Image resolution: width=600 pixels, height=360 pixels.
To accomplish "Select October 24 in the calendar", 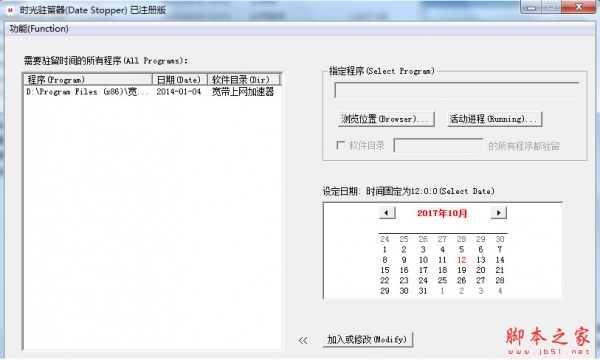I will click(423, 280).
